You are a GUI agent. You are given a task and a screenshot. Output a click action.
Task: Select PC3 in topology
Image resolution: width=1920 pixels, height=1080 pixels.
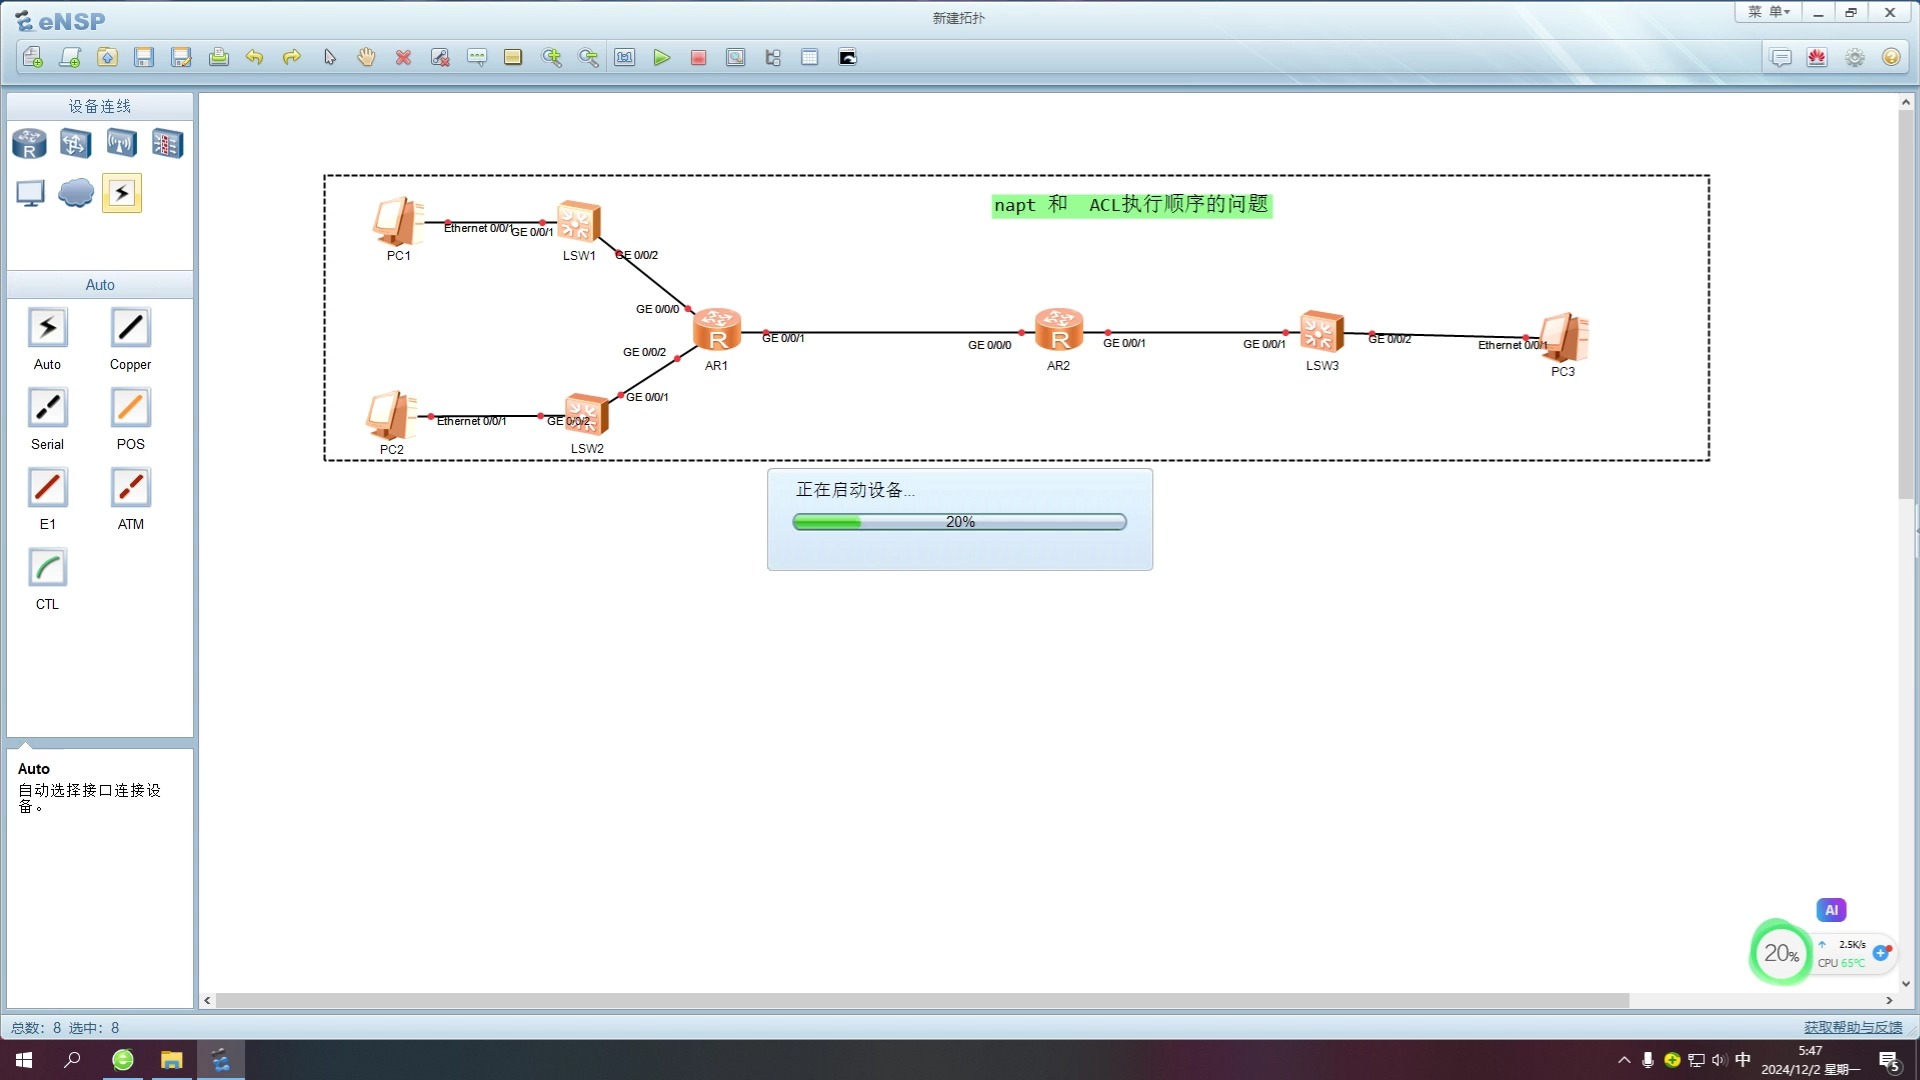click(x=1564, y=337)
